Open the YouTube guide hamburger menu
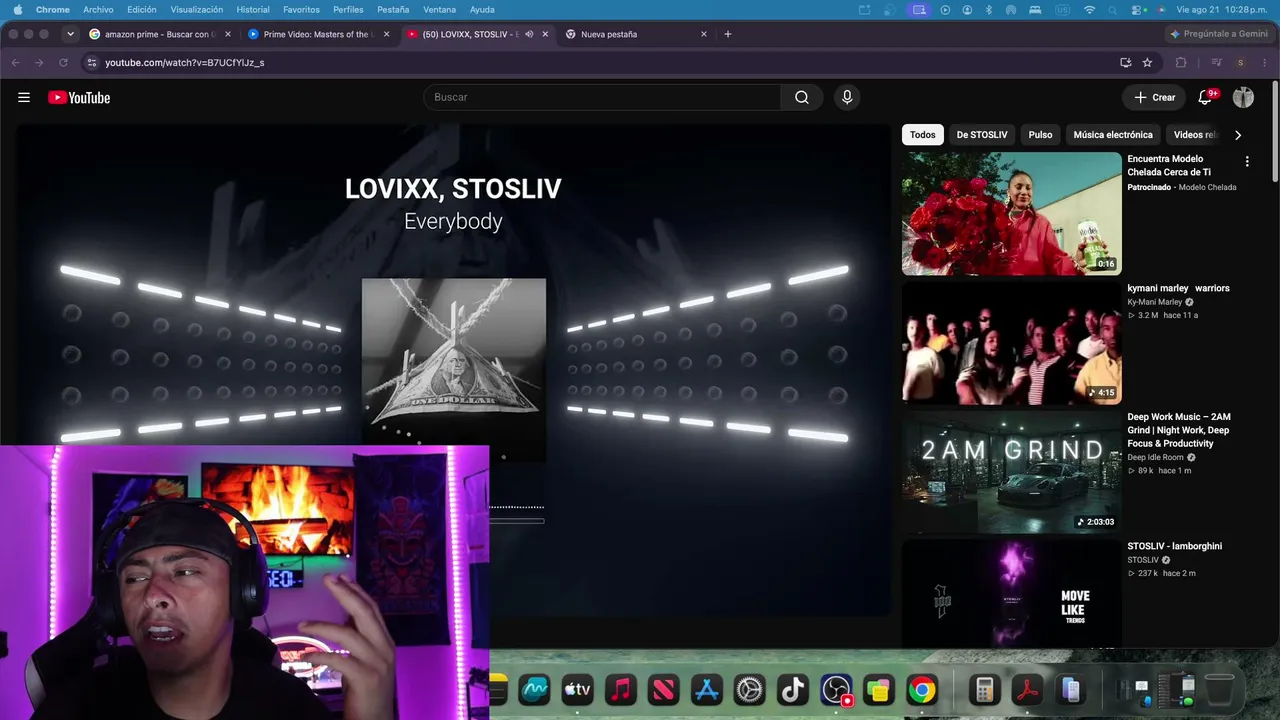 coord(24,97)
